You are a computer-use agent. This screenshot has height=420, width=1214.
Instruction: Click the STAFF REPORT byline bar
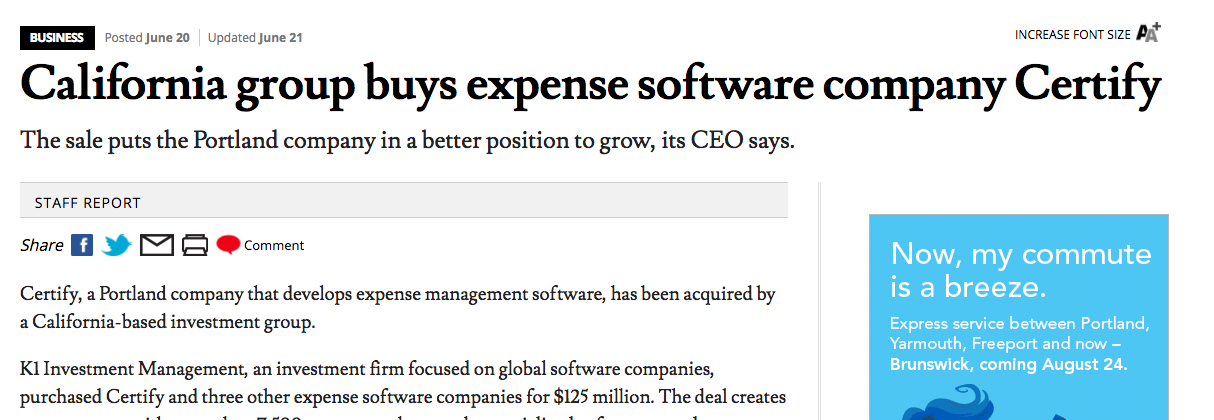[x=404, y=200]
